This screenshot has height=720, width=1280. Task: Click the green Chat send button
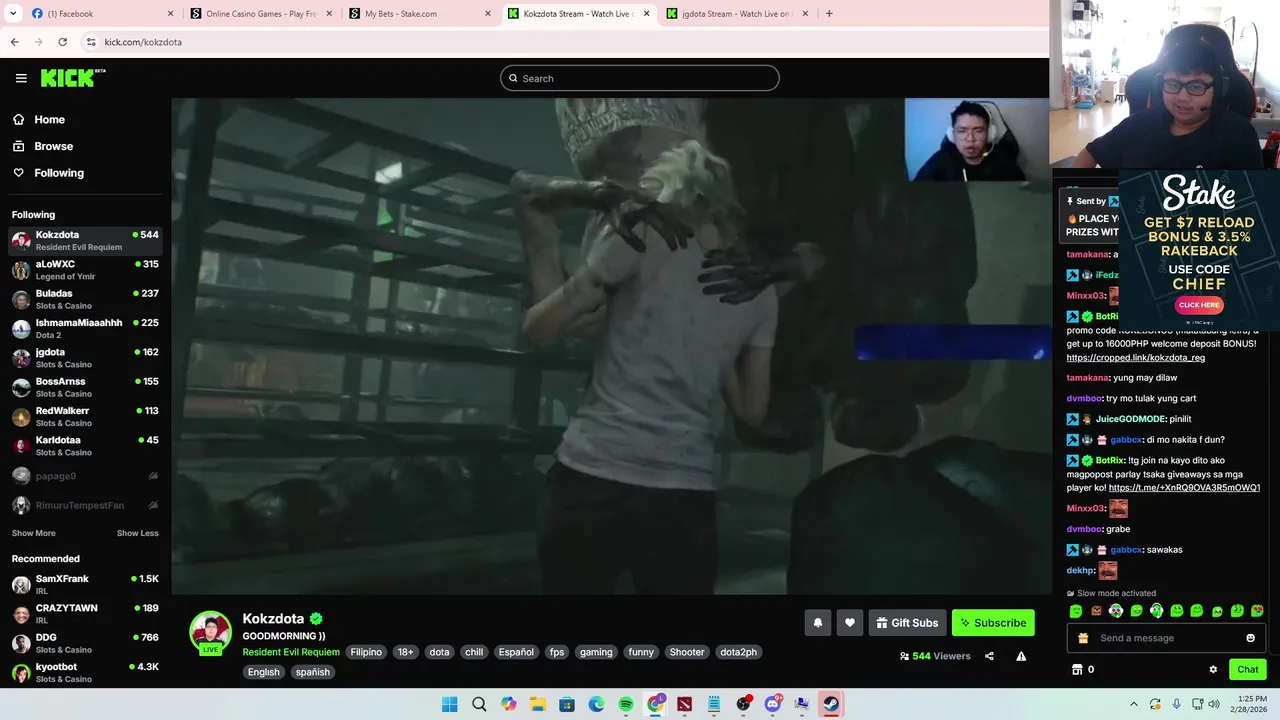[x=1247, y=670]
